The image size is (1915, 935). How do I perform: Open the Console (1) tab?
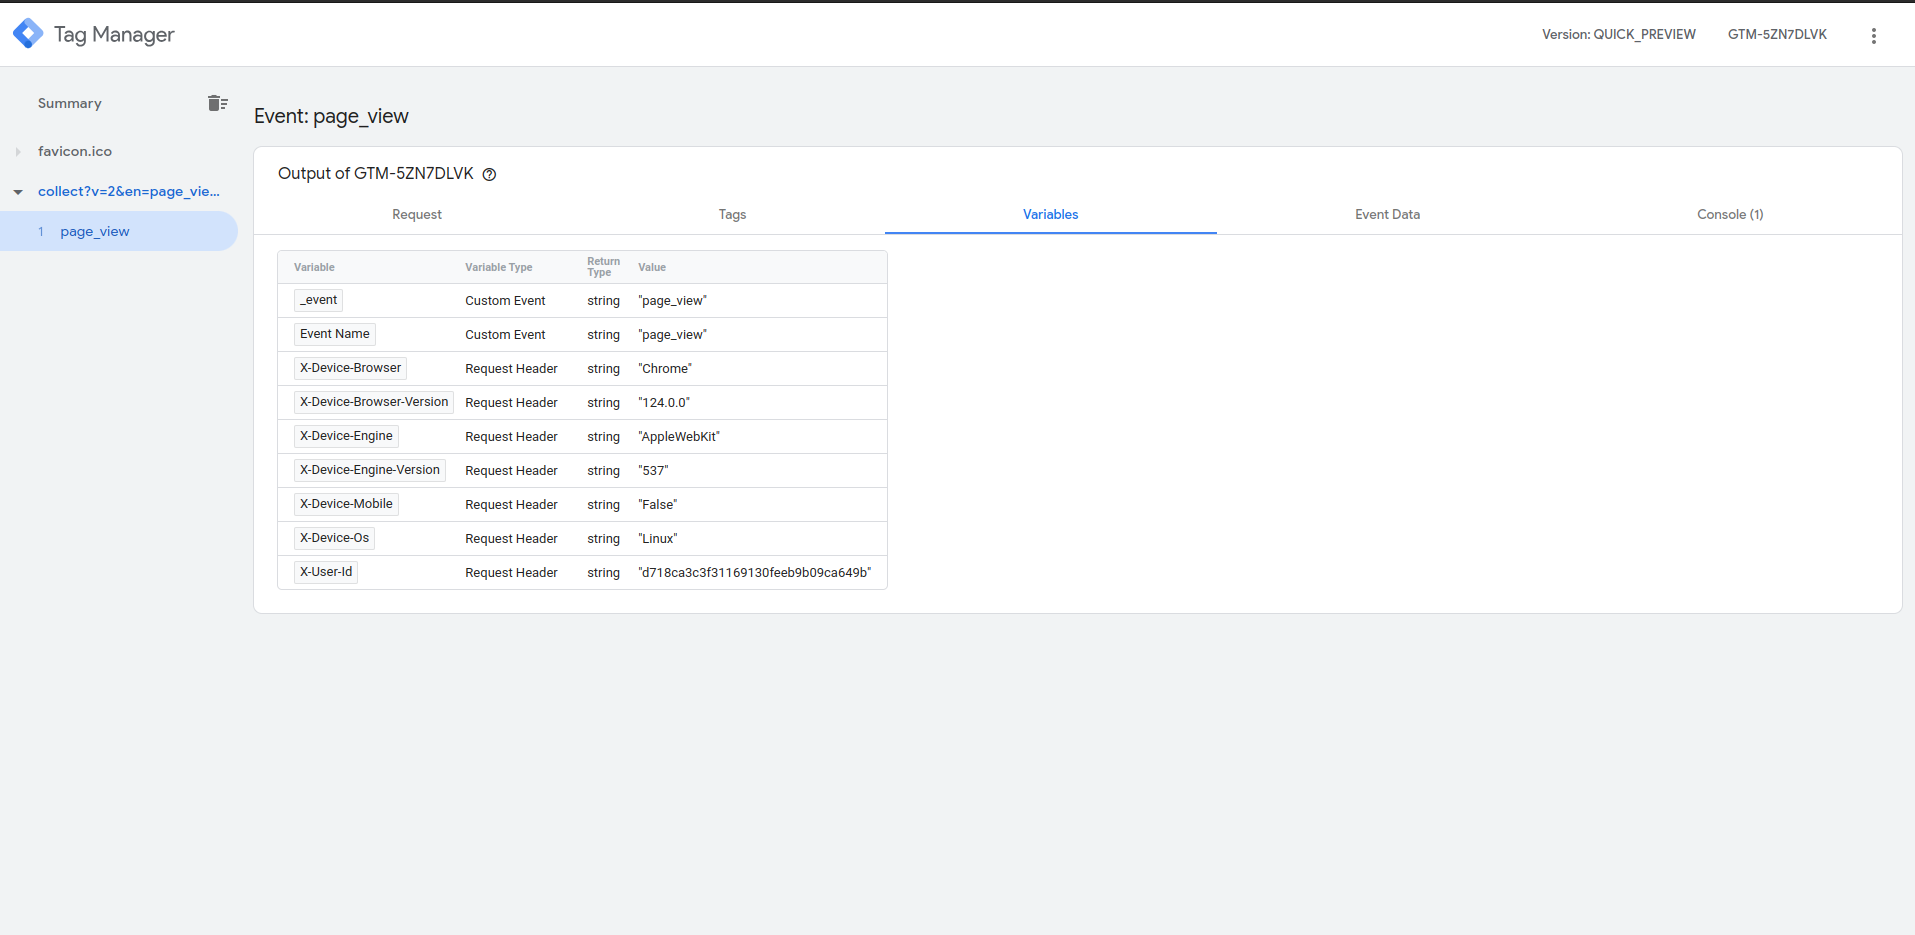point(1729,214)
